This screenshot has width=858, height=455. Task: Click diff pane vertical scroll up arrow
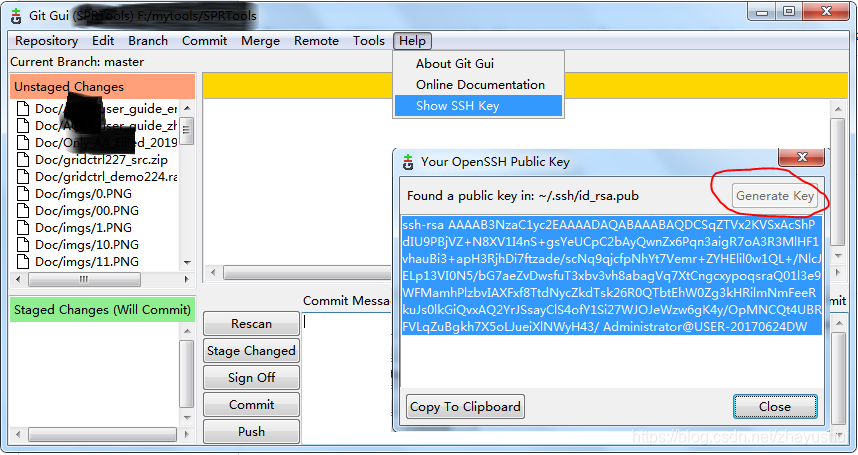(x=838, y=109)
